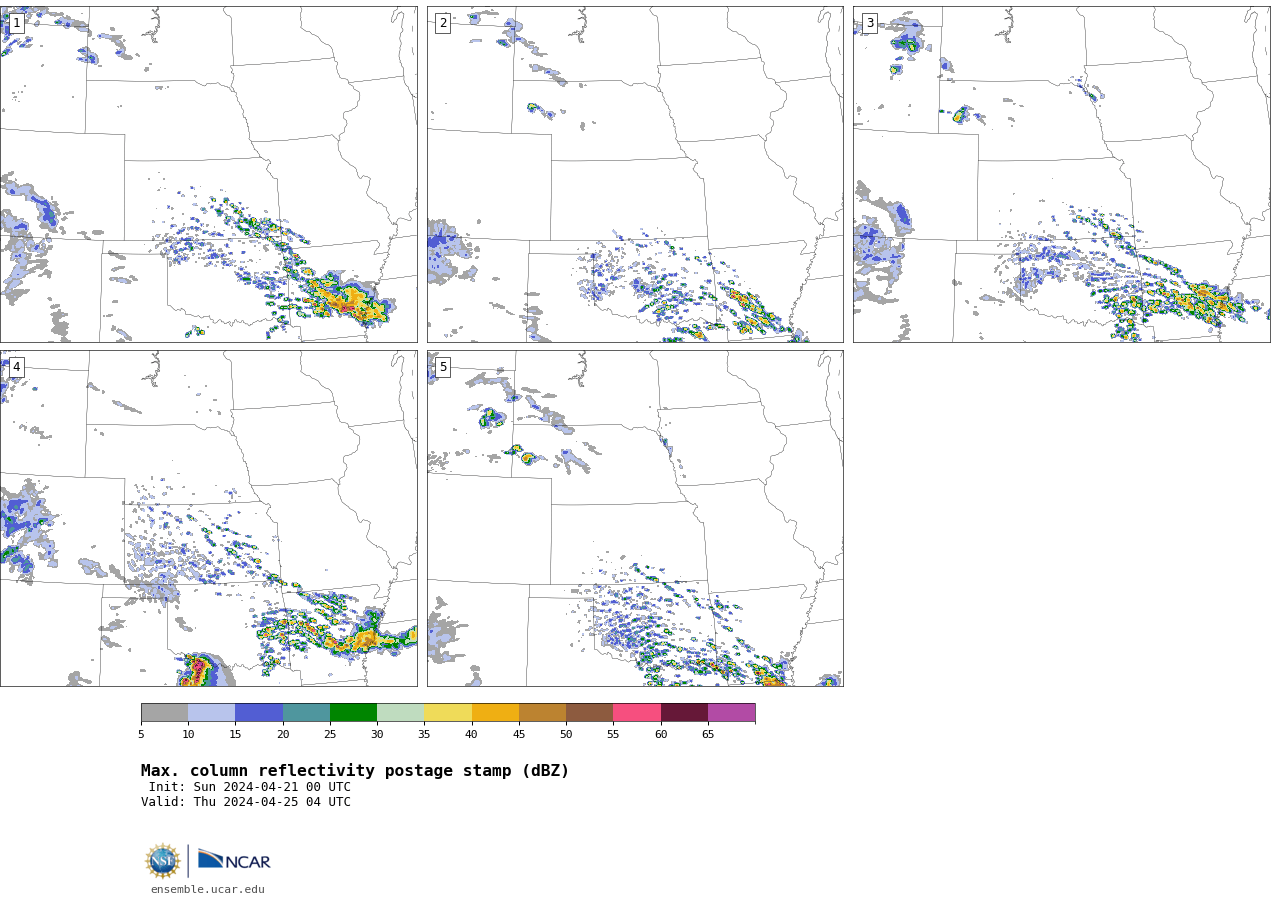Click the colorbar tick label 50
The width and height of the screenshot is (1280, 901).
tap(566, 735)
